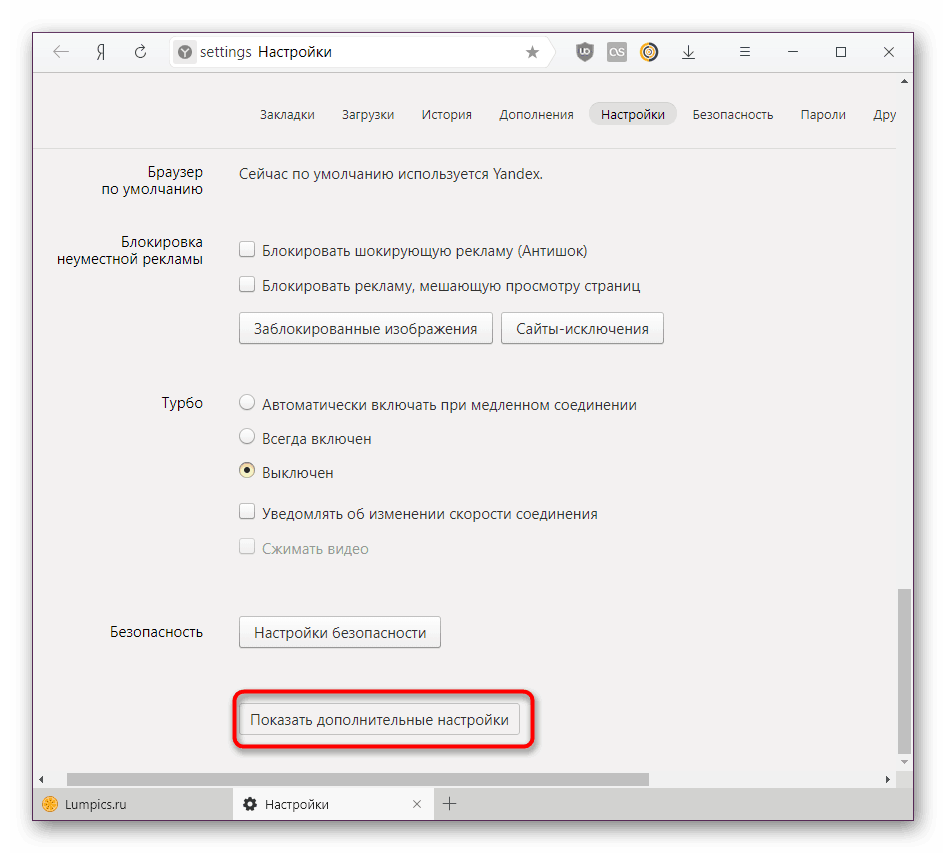The width and height of the screenshot is (946, 853).
Task: Click the 'Турбо' section label
Action: click(182, 403)
